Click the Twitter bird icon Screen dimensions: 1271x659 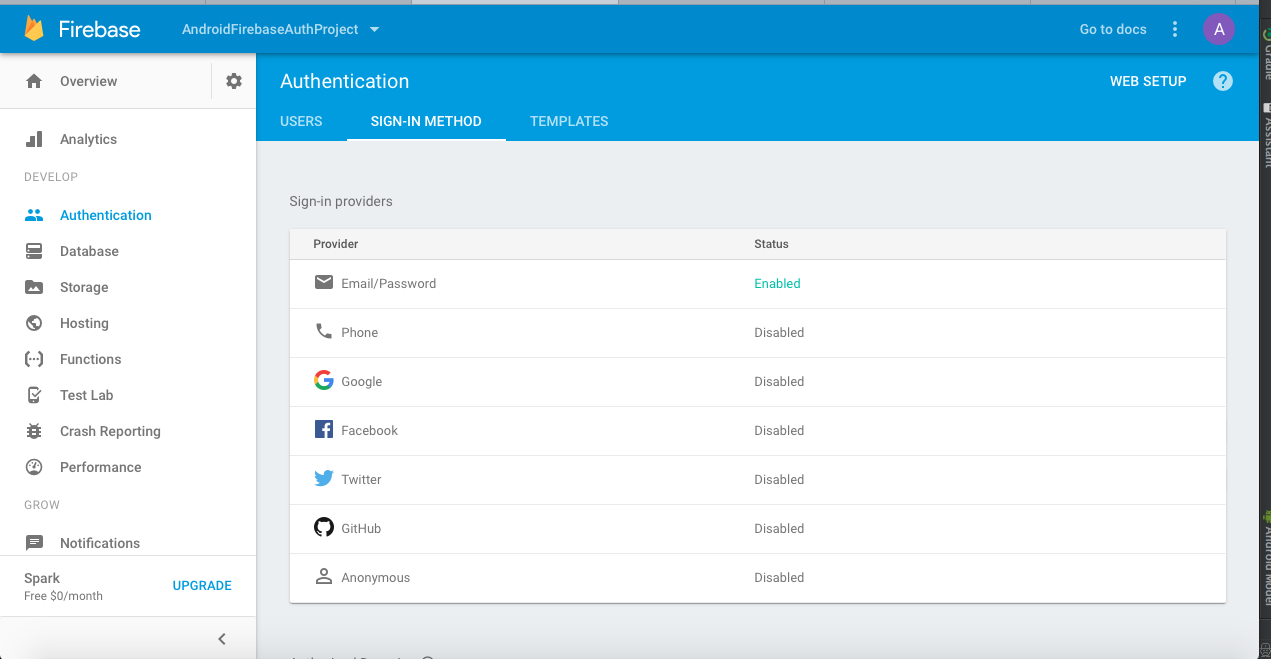tap(323, 478)
